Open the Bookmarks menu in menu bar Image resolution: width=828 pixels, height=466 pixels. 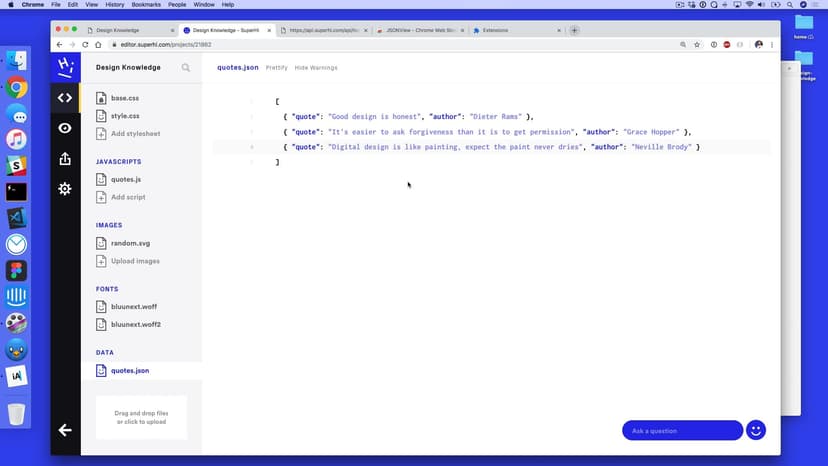point(144,5)
